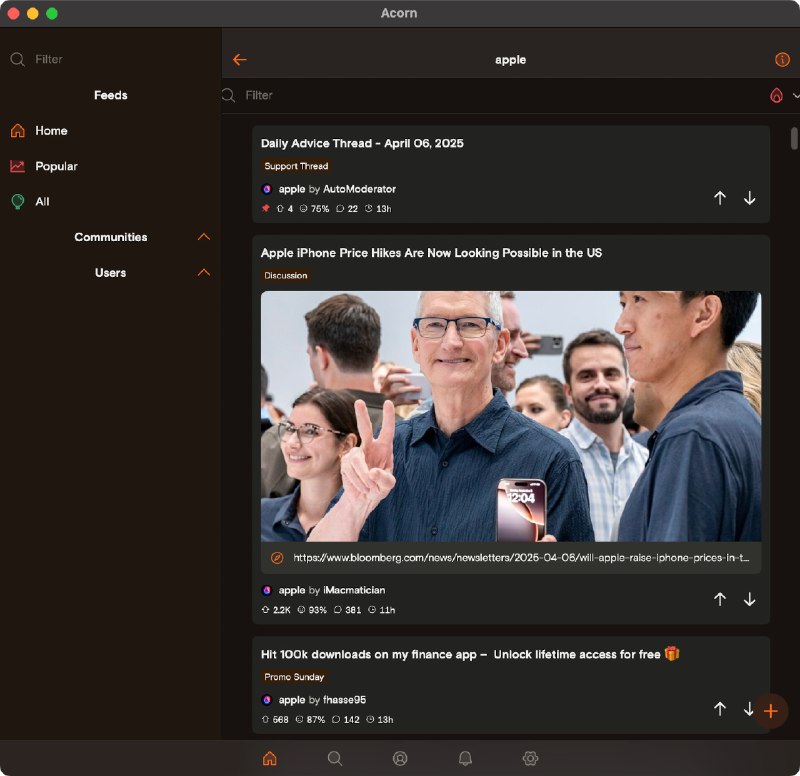Open apple community info icon
800x776 pixels.
[782, 60]
